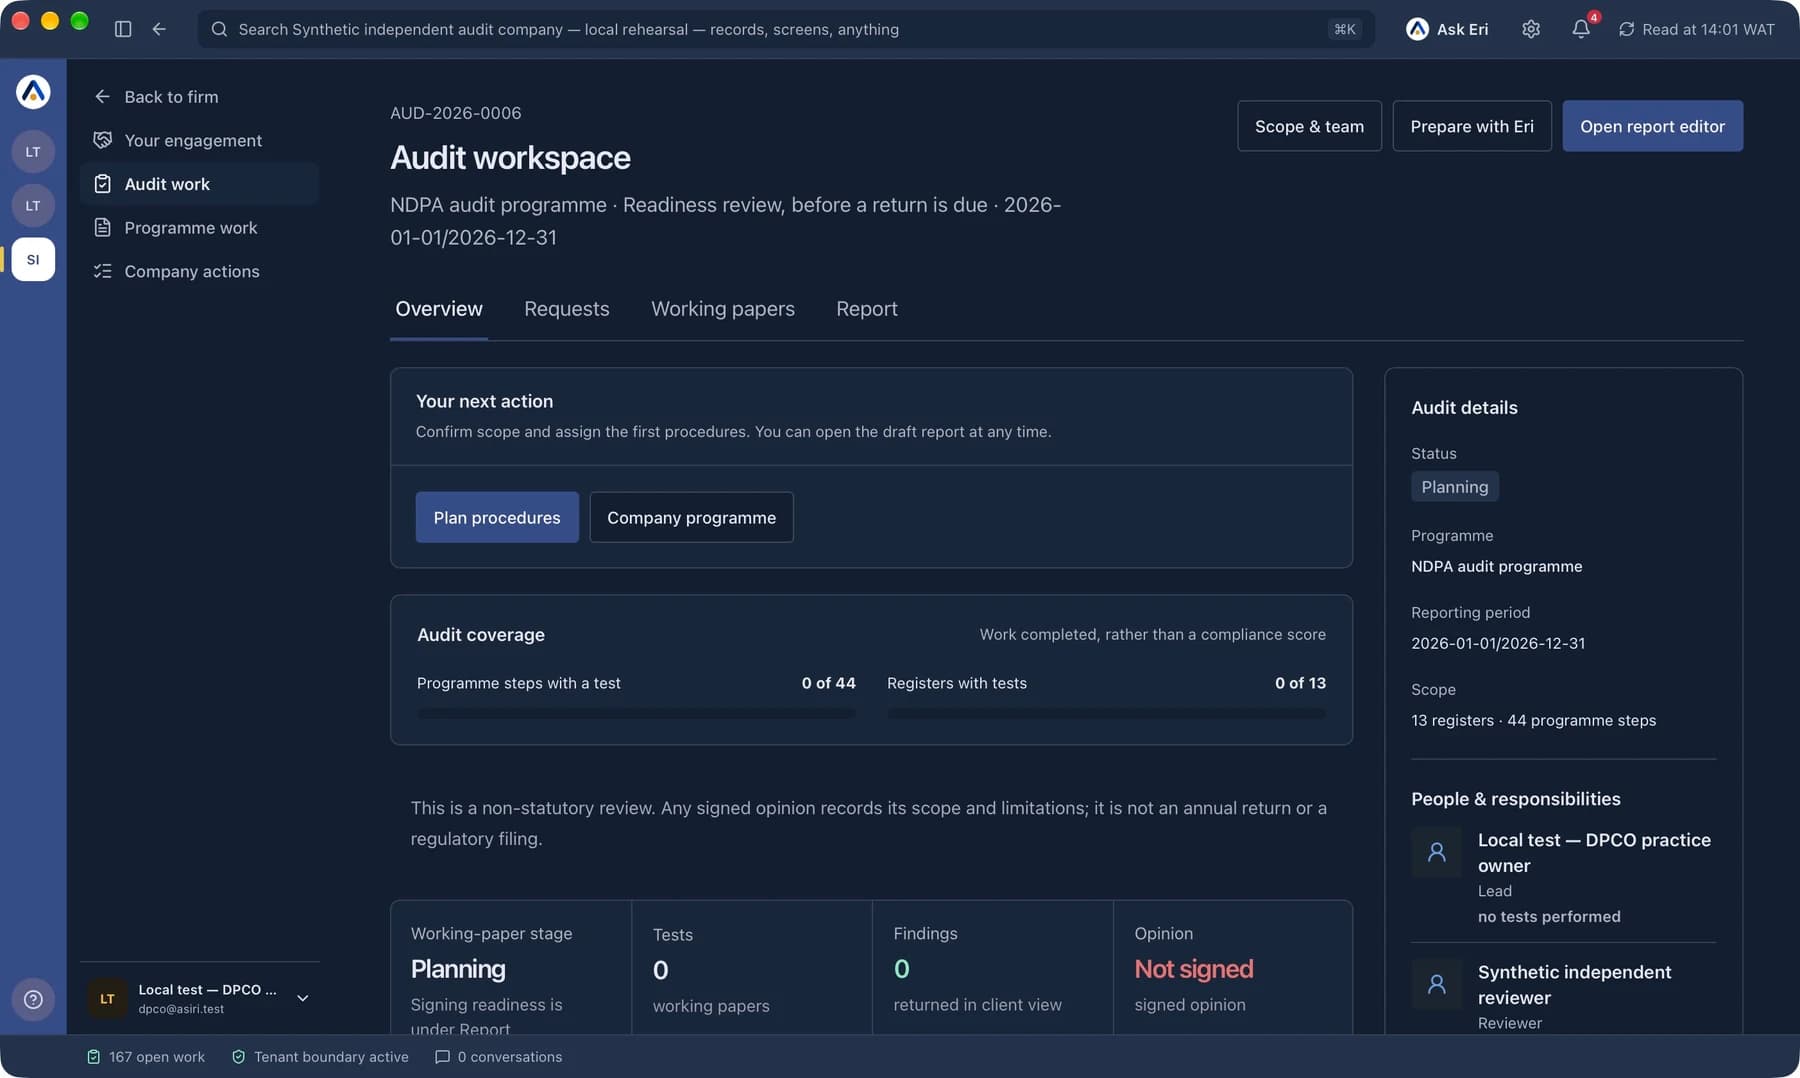Click Company programme button
Screen dimensions: 1800x1078
click(691, 517)
